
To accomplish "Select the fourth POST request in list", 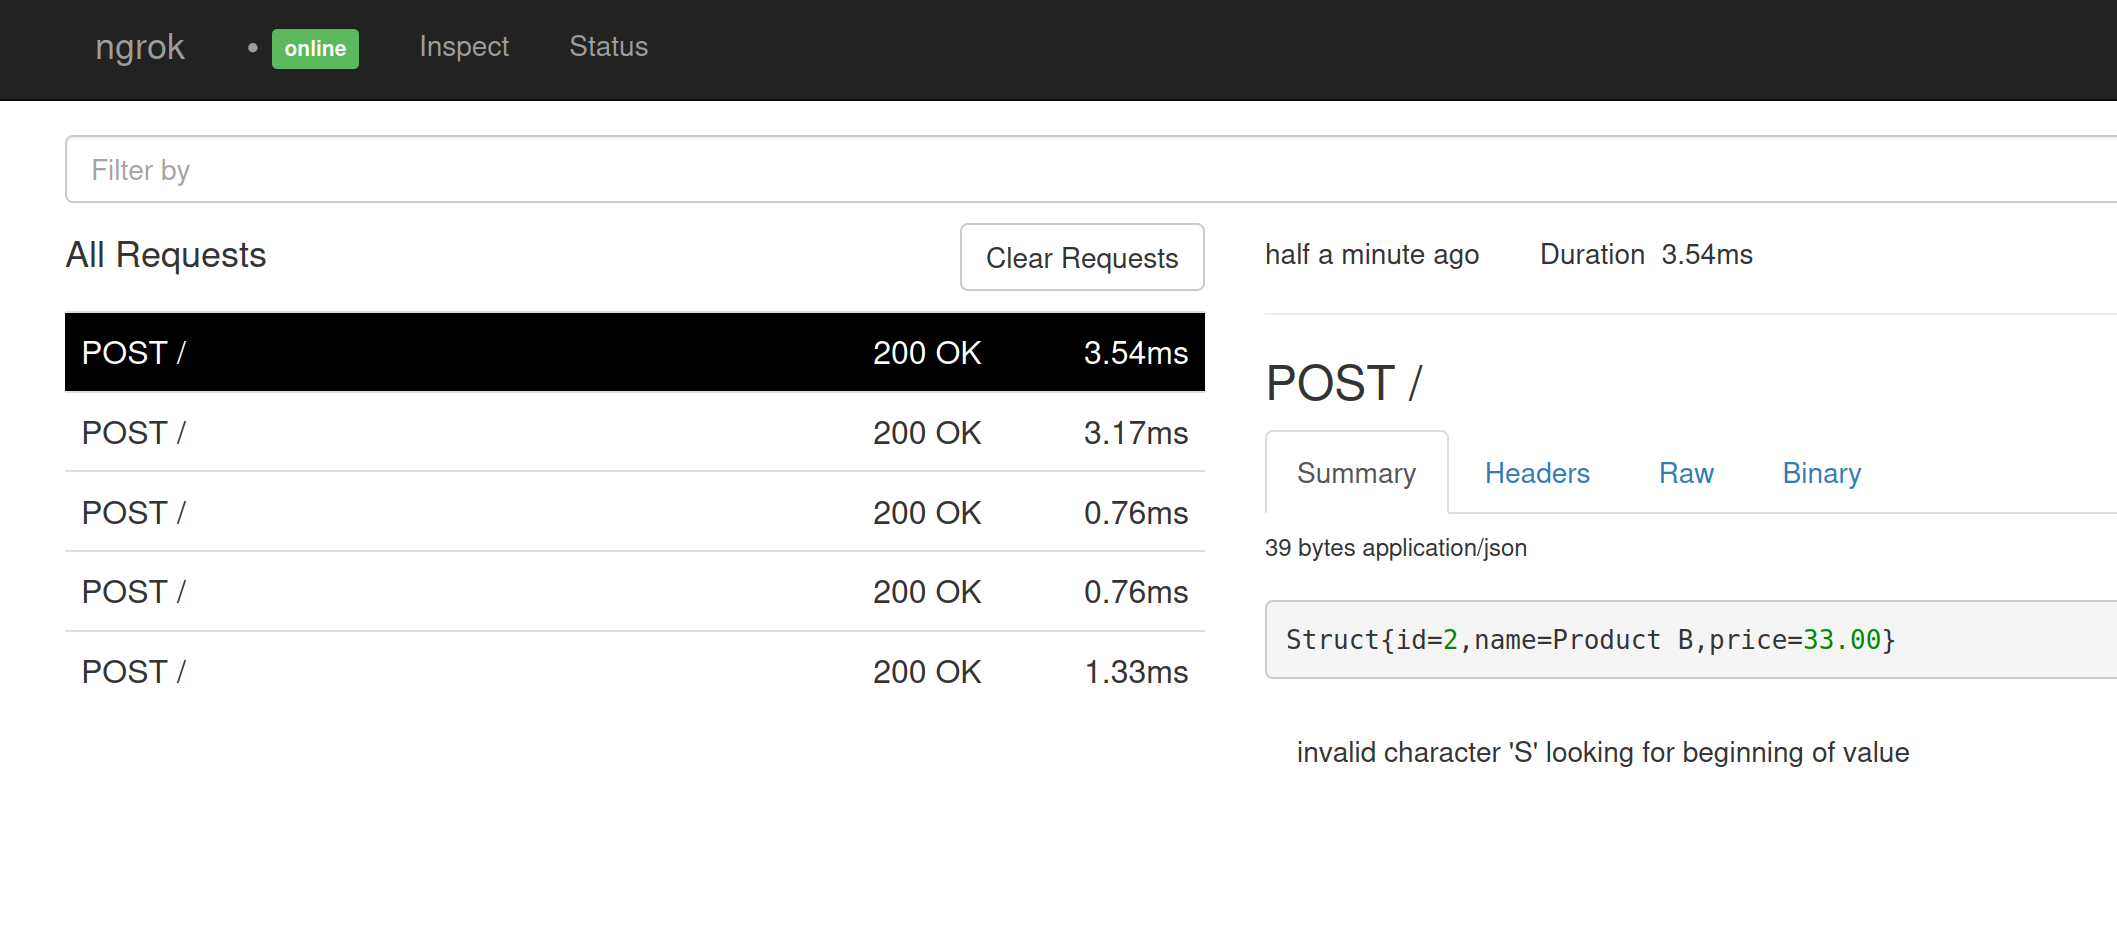I will [634, 592].
